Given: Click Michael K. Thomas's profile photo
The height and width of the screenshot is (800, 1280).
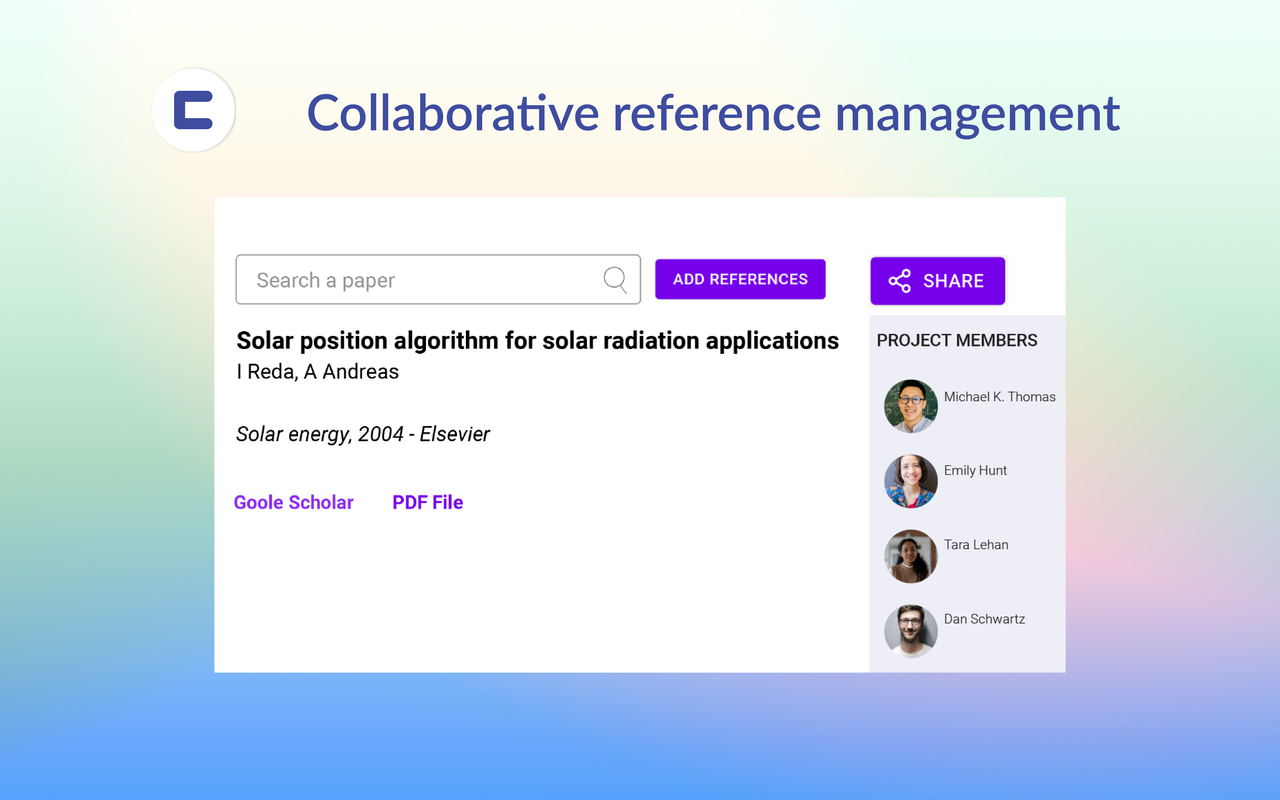Looking at the screenshot, I should [910, 406].
